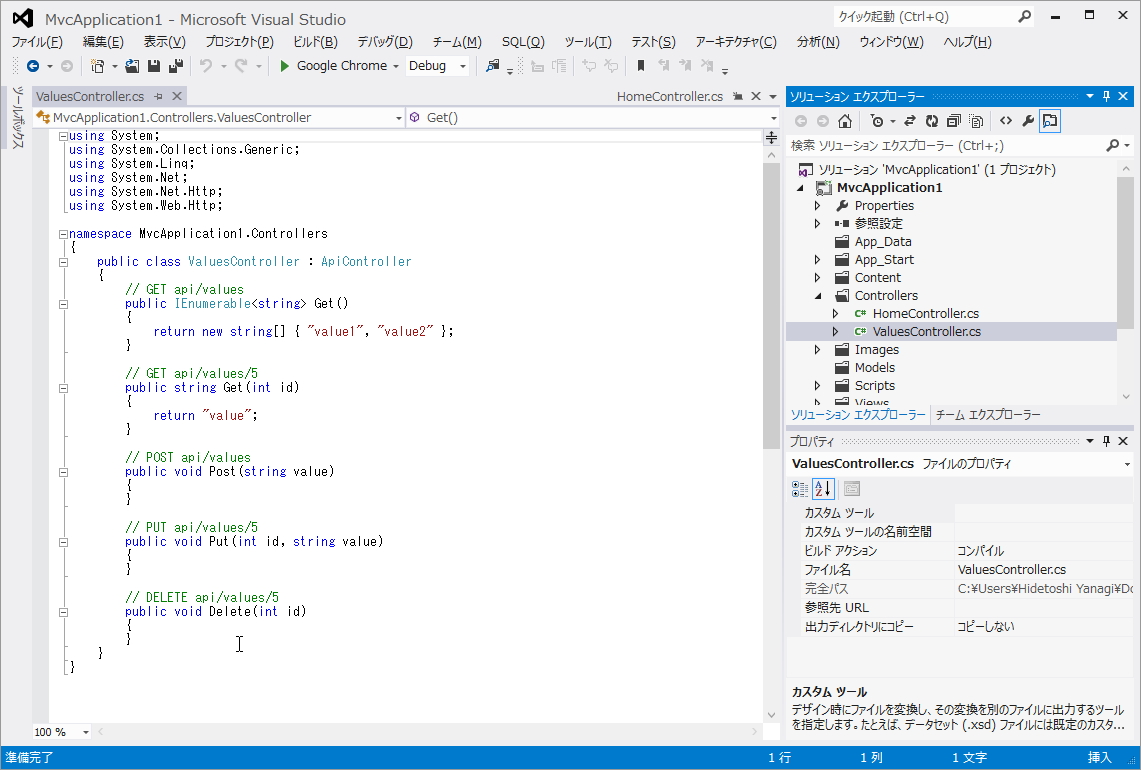Select the Models folder in the tree
The image size is (1141, 770).
click(875, 368)
